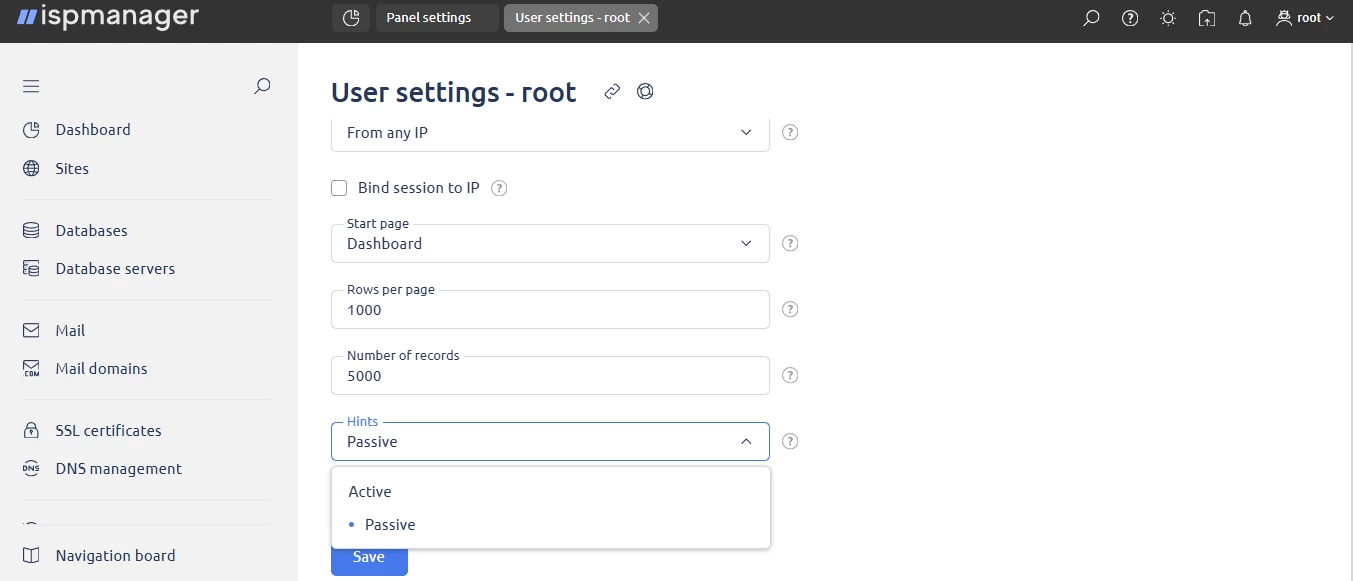
Task: Open the help question mark icon
Action: (x=1129, y=17)
